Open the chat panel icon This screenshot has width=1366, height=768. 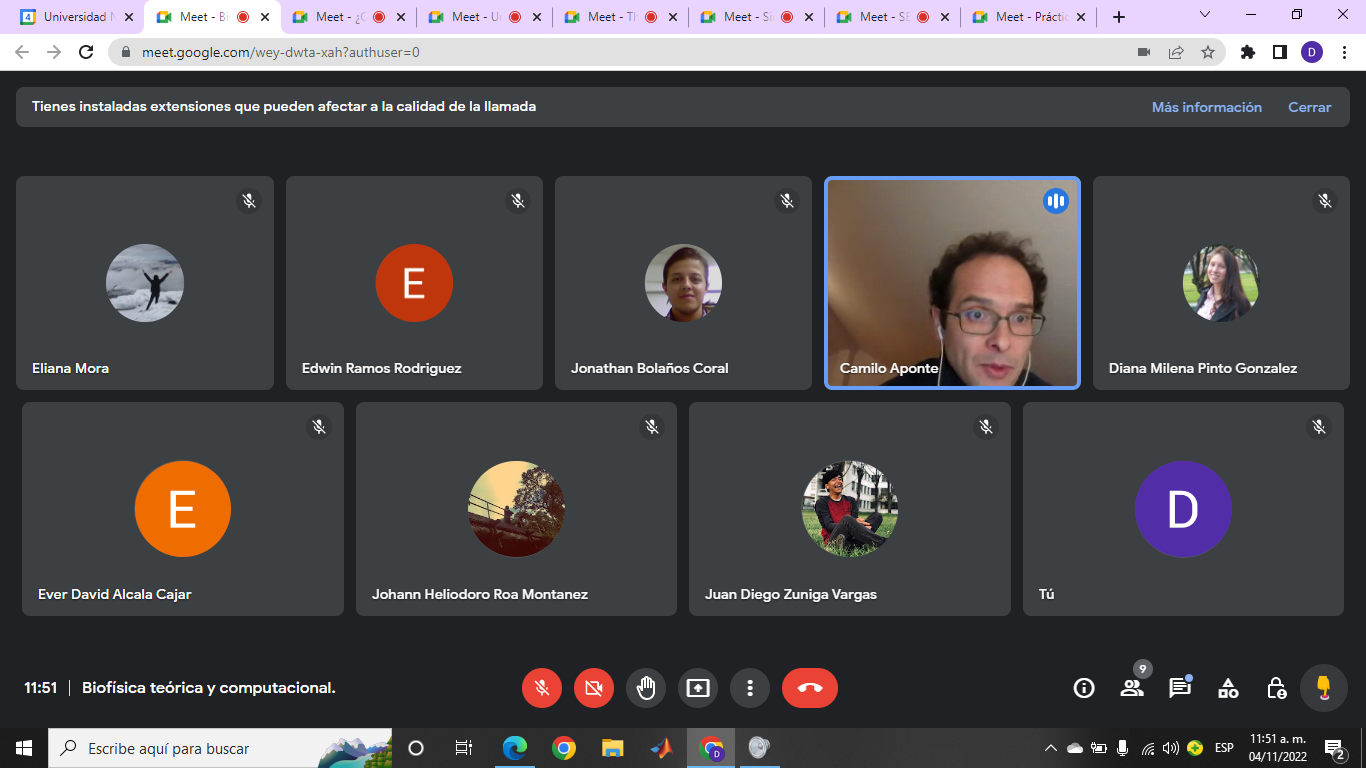(x=1180, y=688)
